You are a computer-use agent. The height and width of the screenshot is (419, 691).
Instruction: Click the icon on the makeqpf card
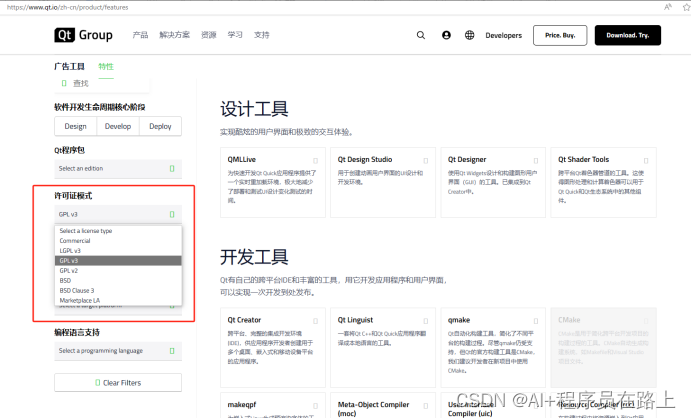316,405
